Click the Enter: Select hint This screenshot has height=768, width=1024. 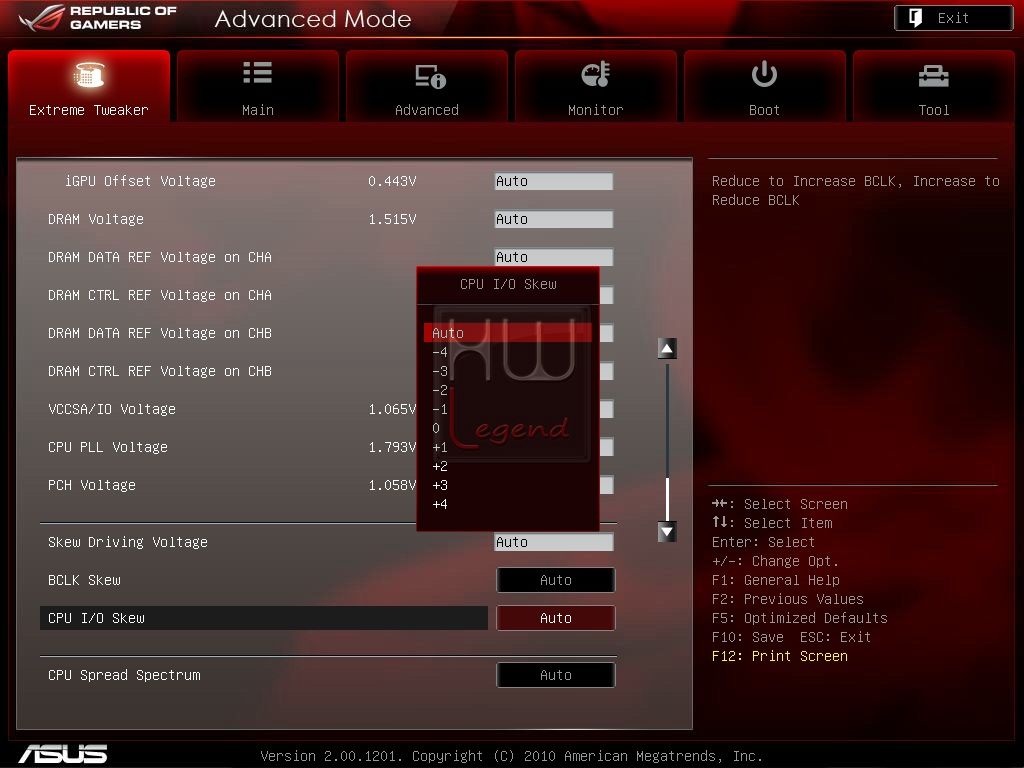[763, 542]
